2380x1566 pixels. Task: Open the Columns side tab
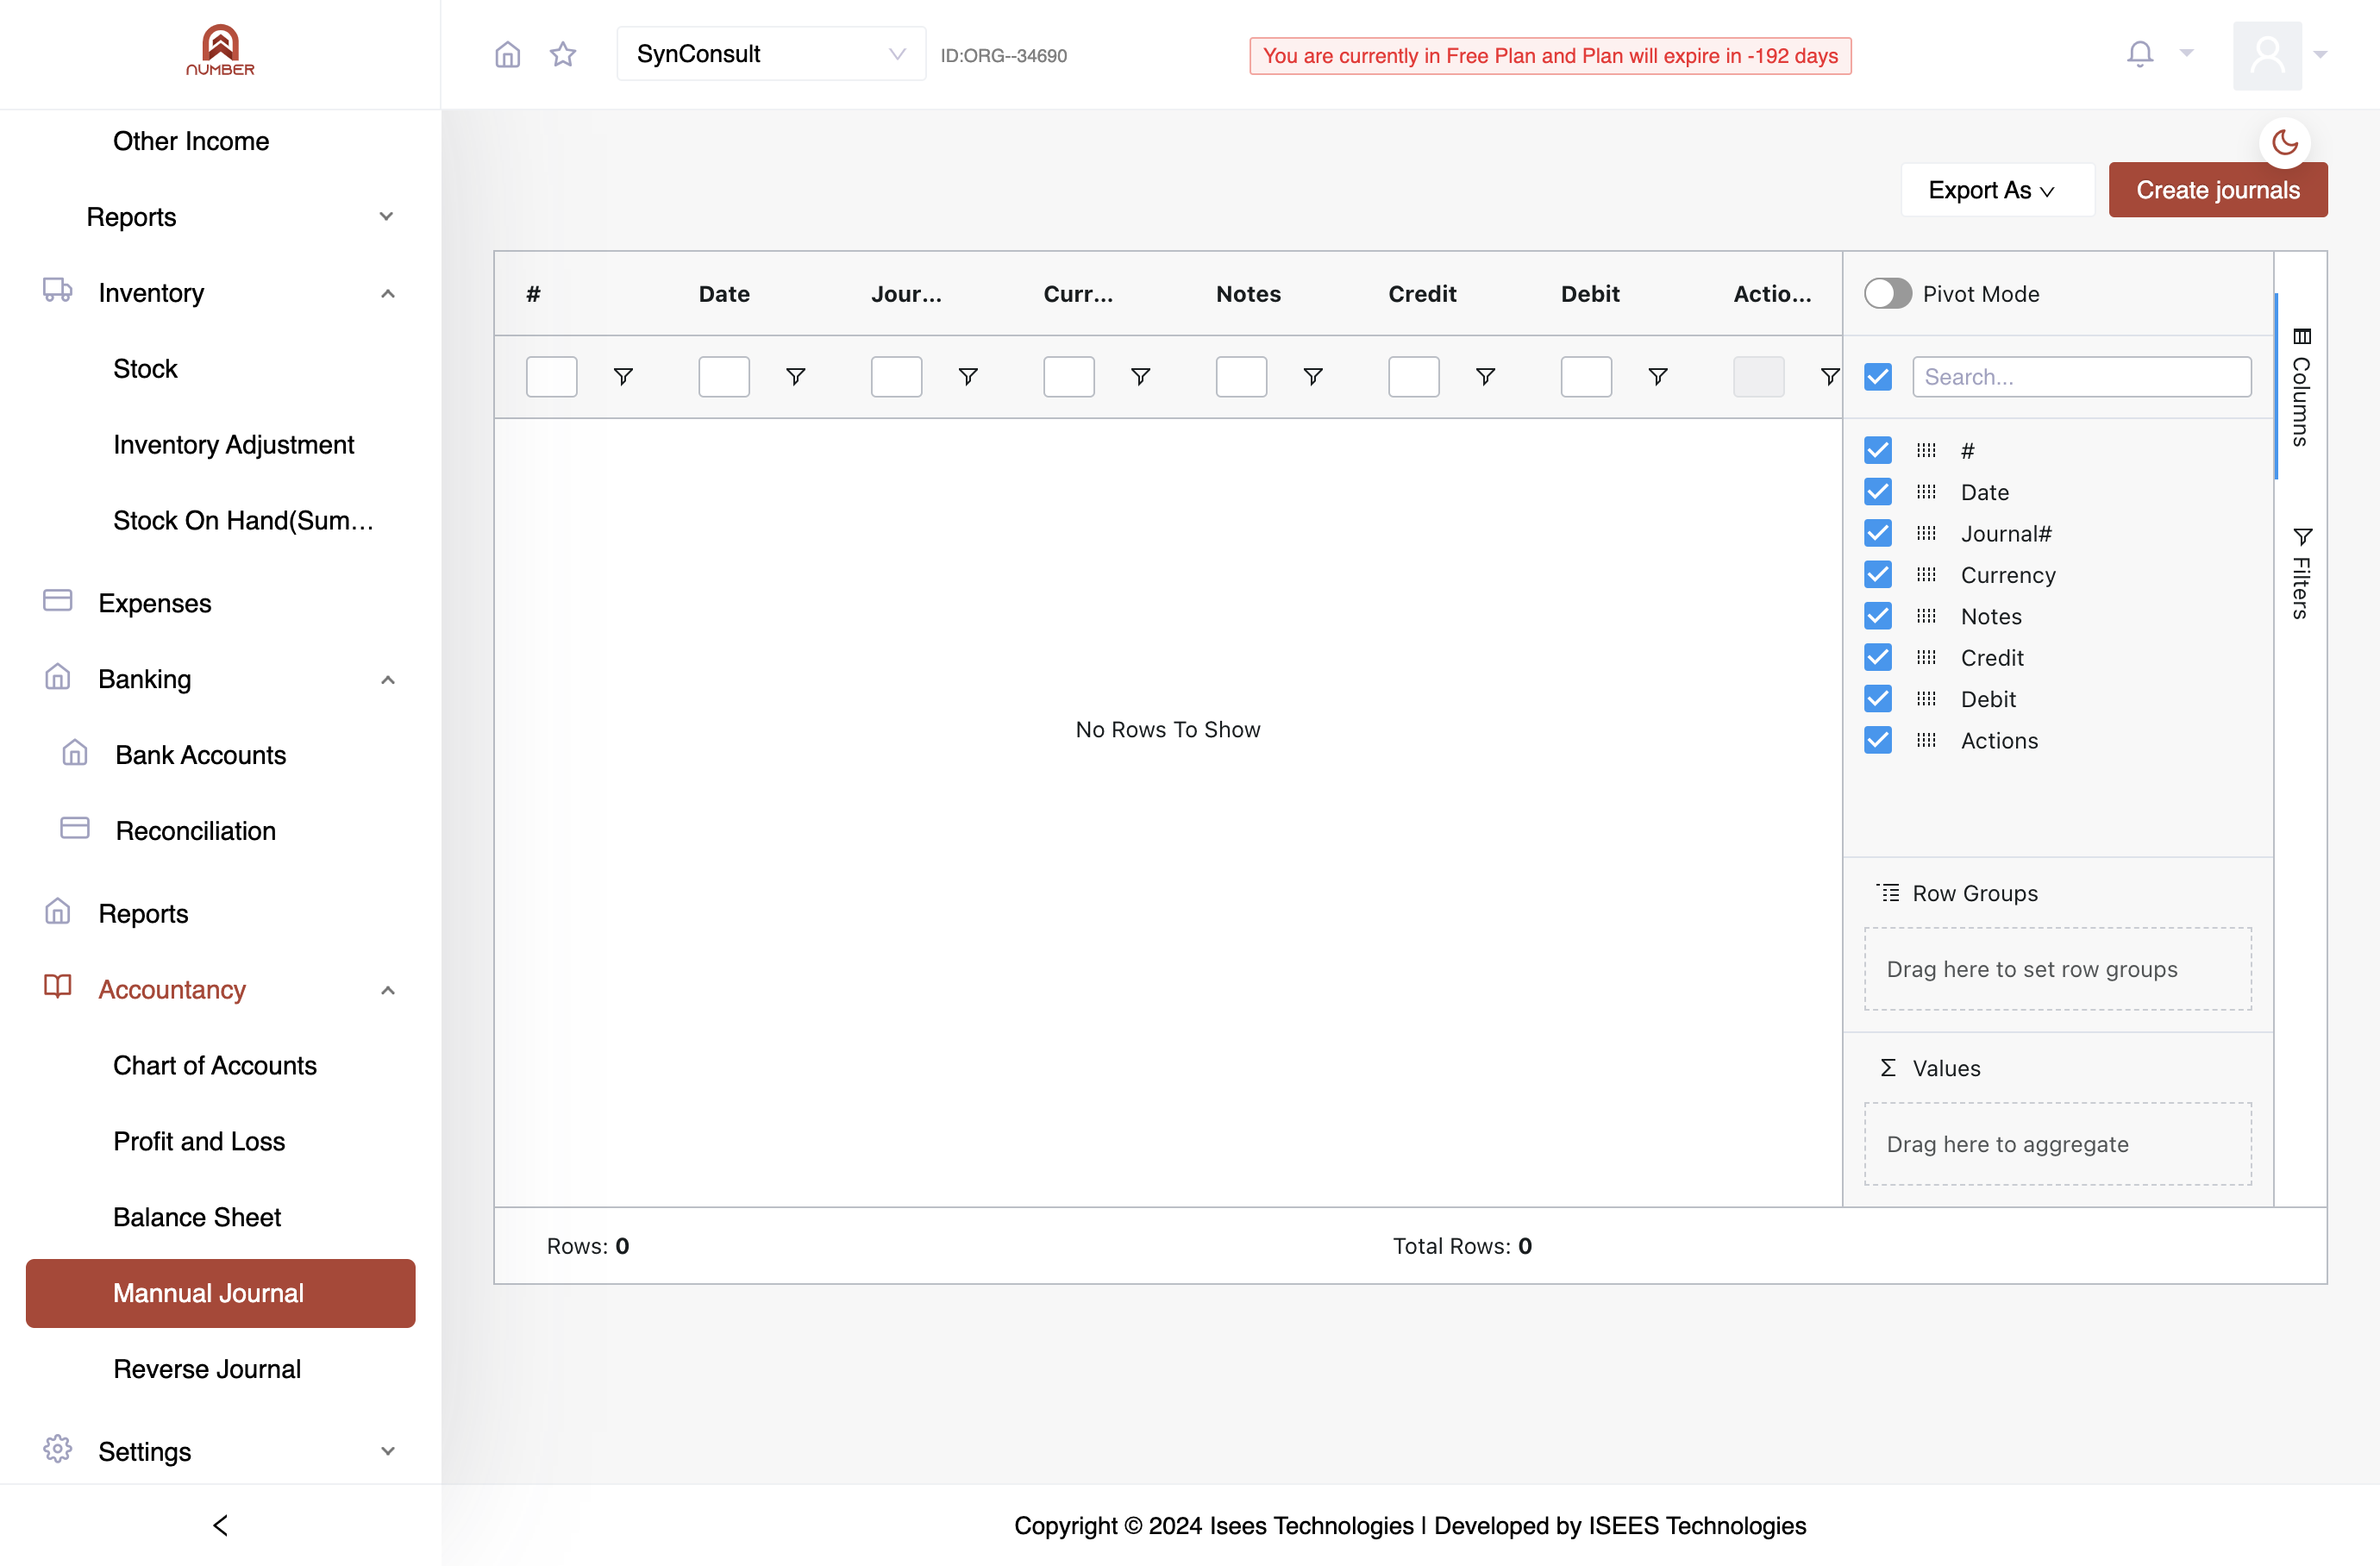click(x=2301, y=387)
